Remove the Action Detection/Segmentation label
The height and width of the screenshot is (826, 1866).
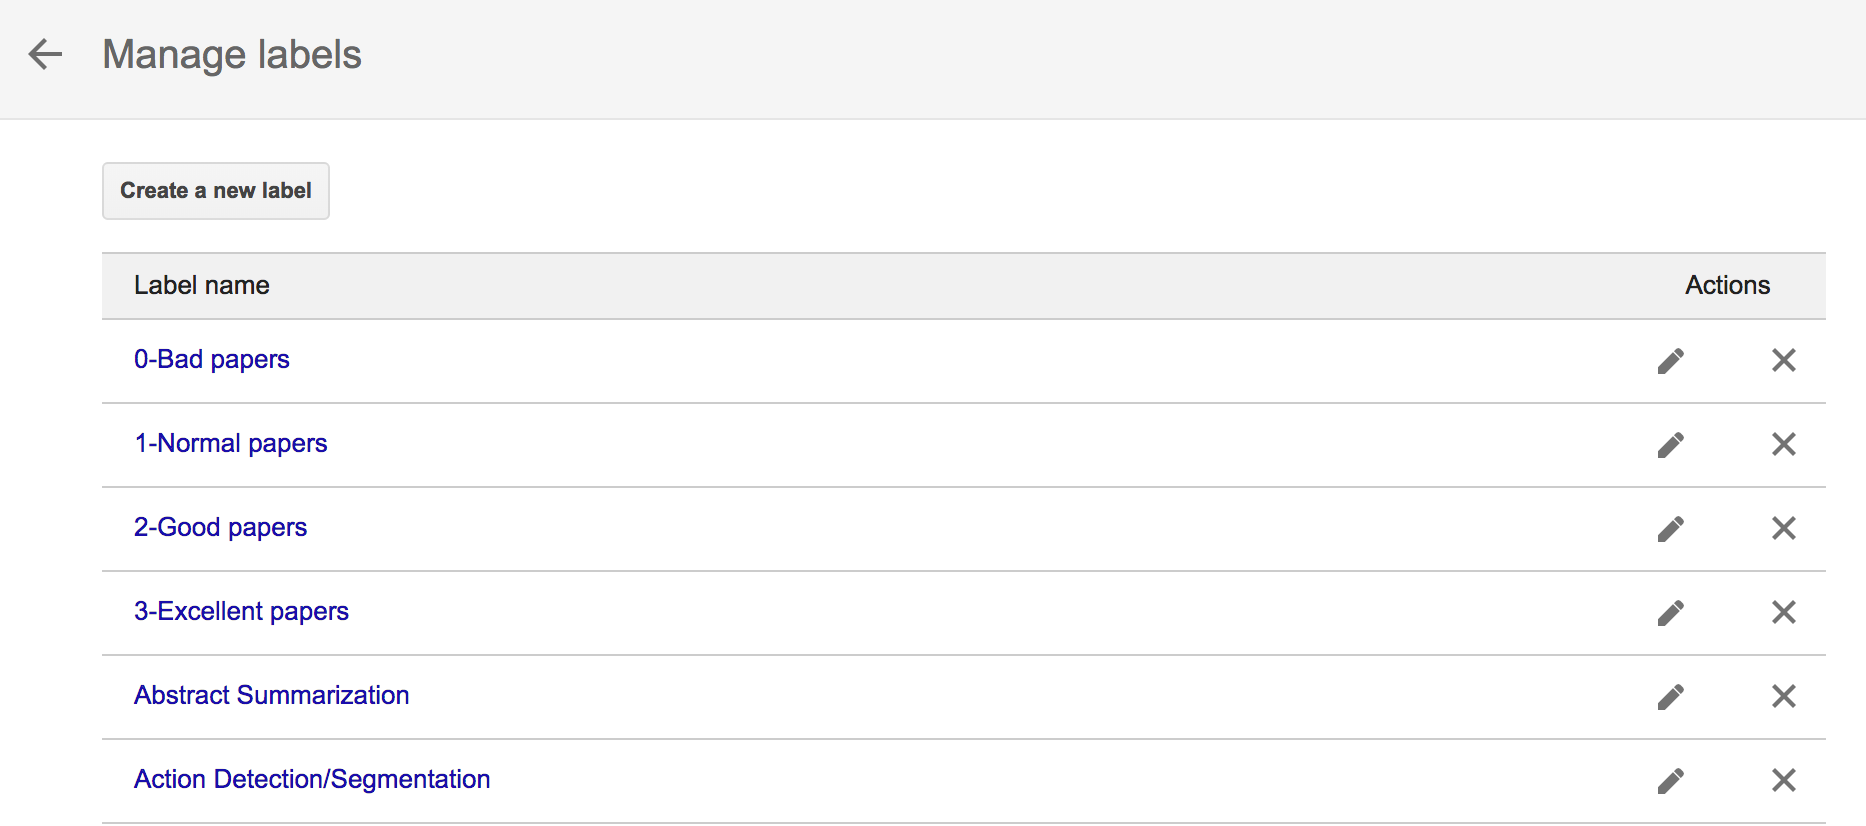coord(1784,781)
